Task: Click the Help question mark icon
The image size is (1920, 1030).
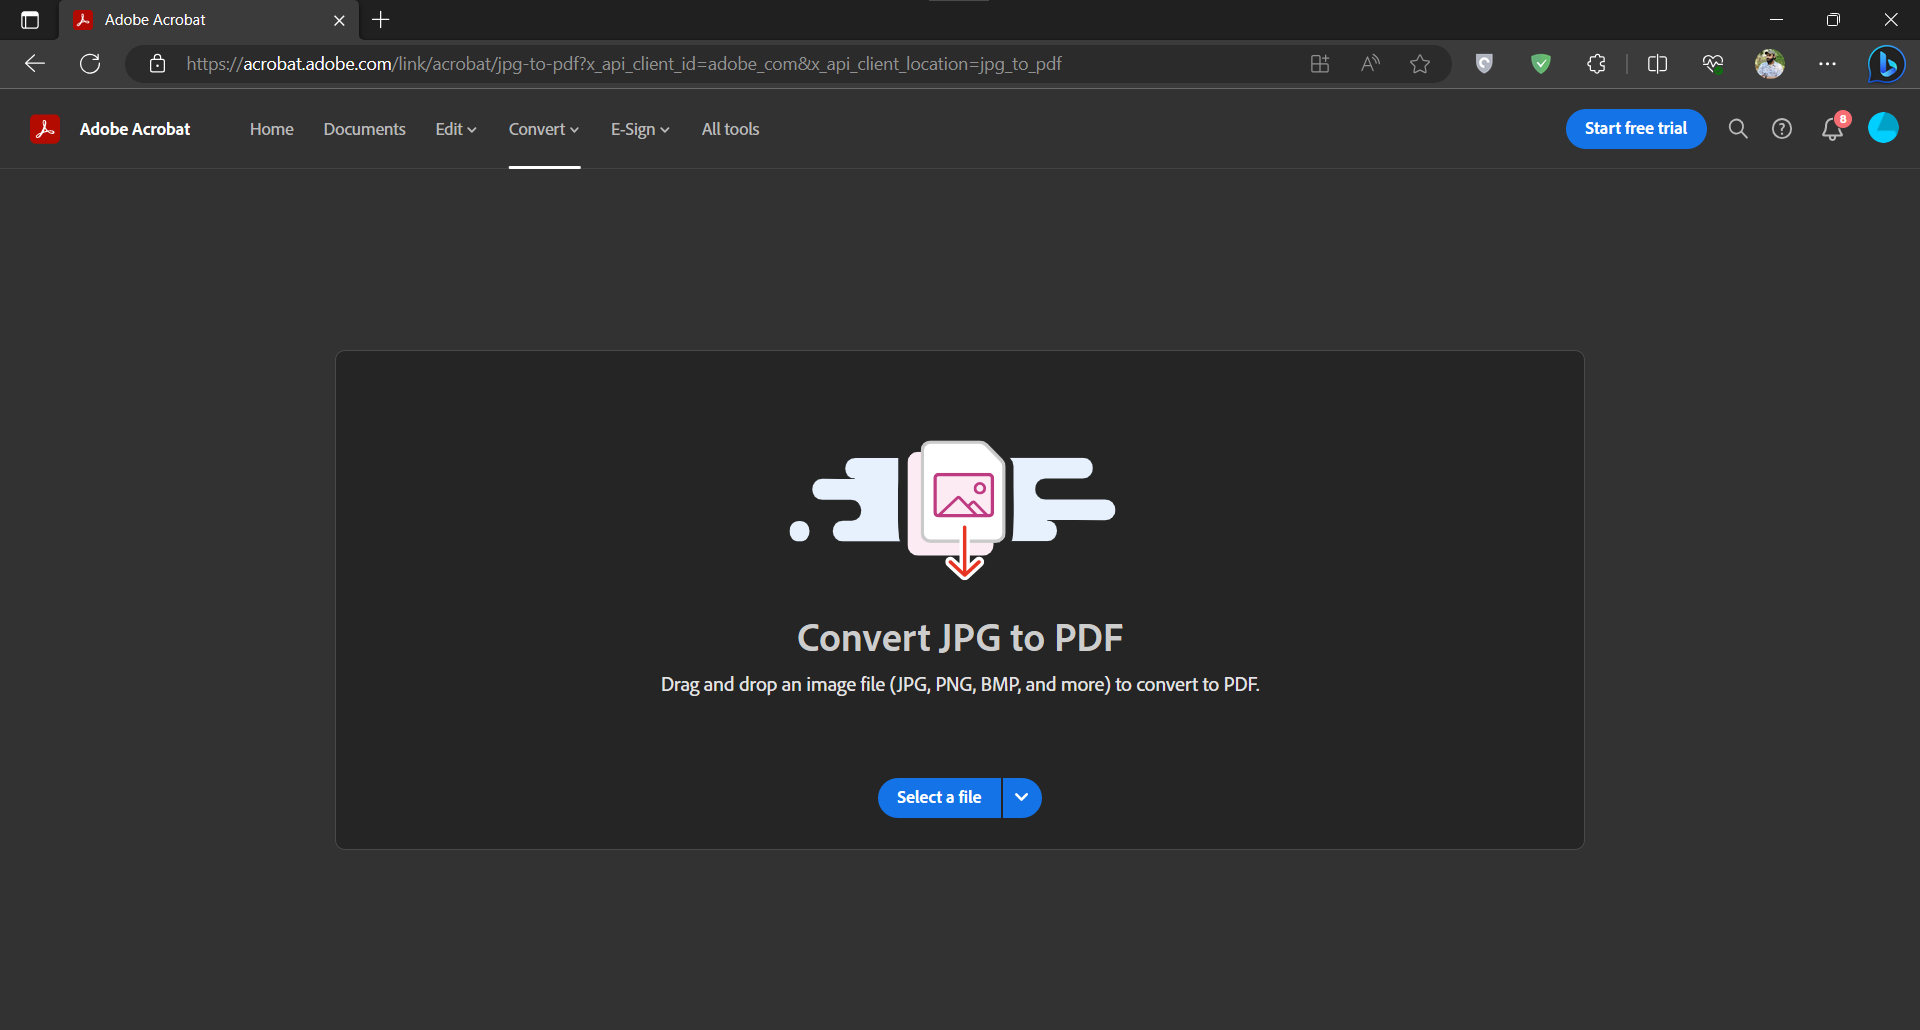Action: coord(1784,128)
